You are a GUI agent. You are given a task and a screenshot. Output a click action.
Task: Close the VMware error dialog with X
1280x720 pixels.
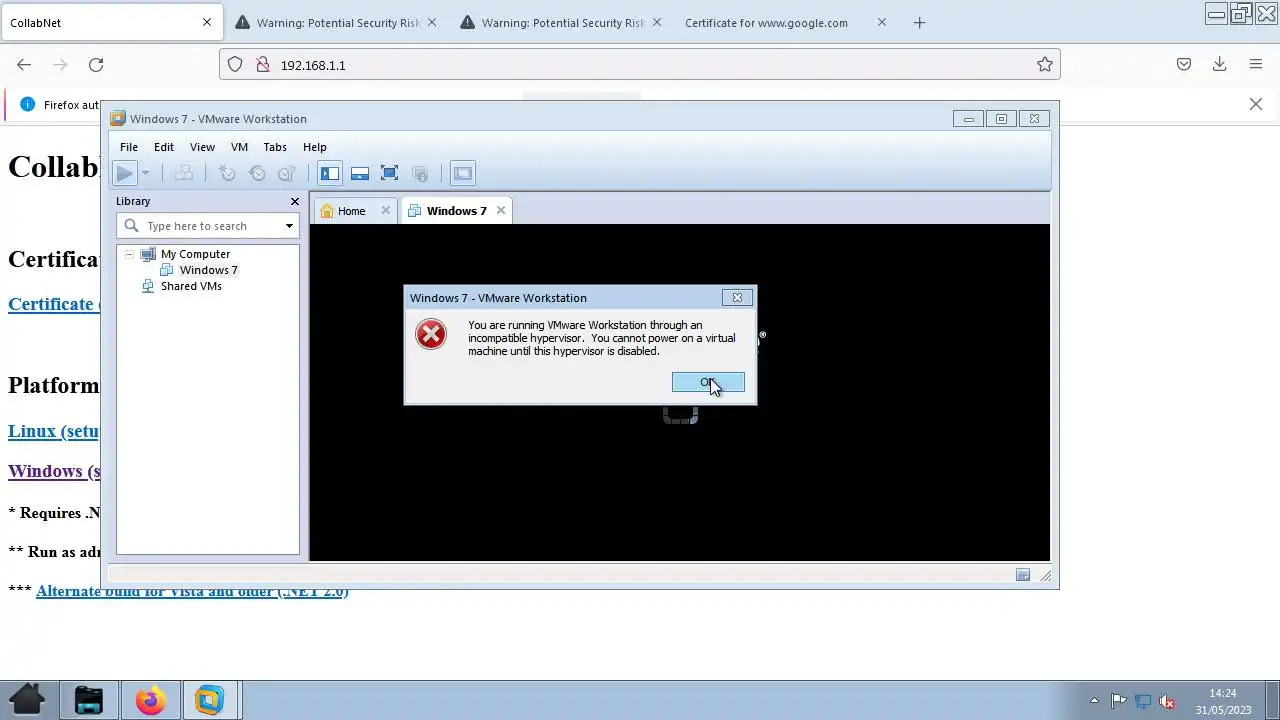[x=737, y=298]
